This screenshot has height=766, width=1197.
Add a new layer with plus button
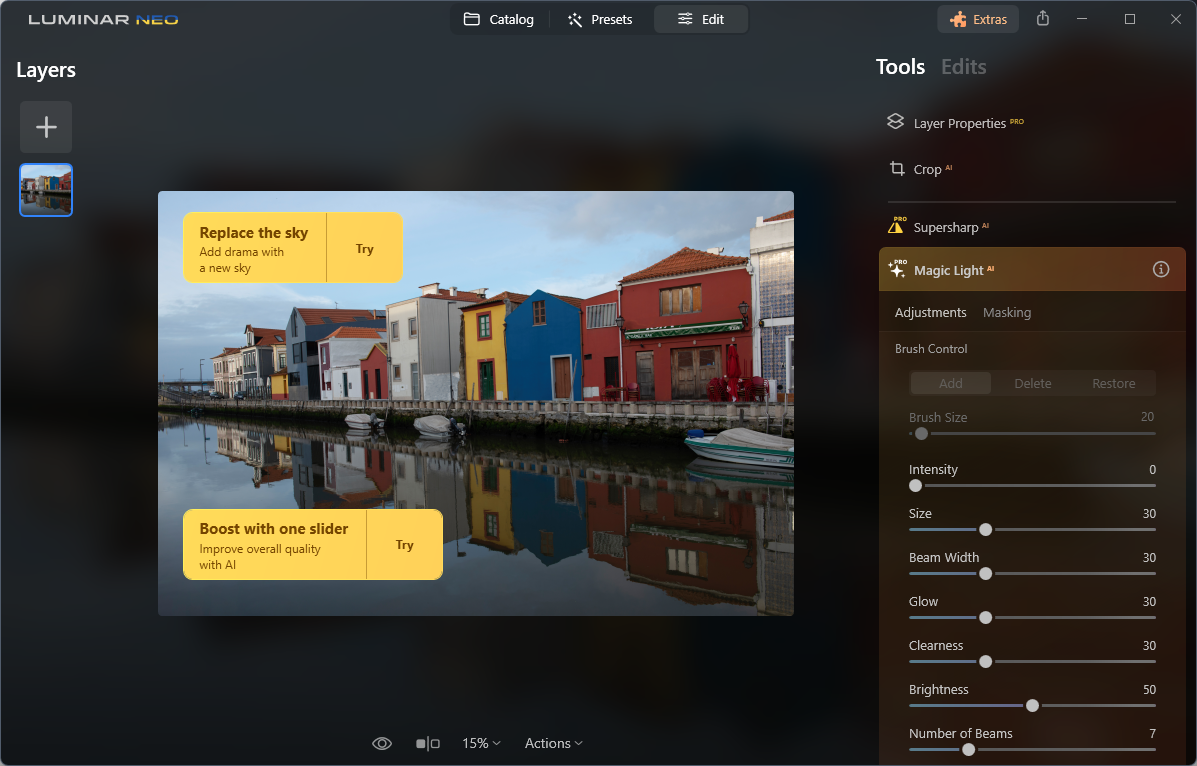(x=46, y=127)
